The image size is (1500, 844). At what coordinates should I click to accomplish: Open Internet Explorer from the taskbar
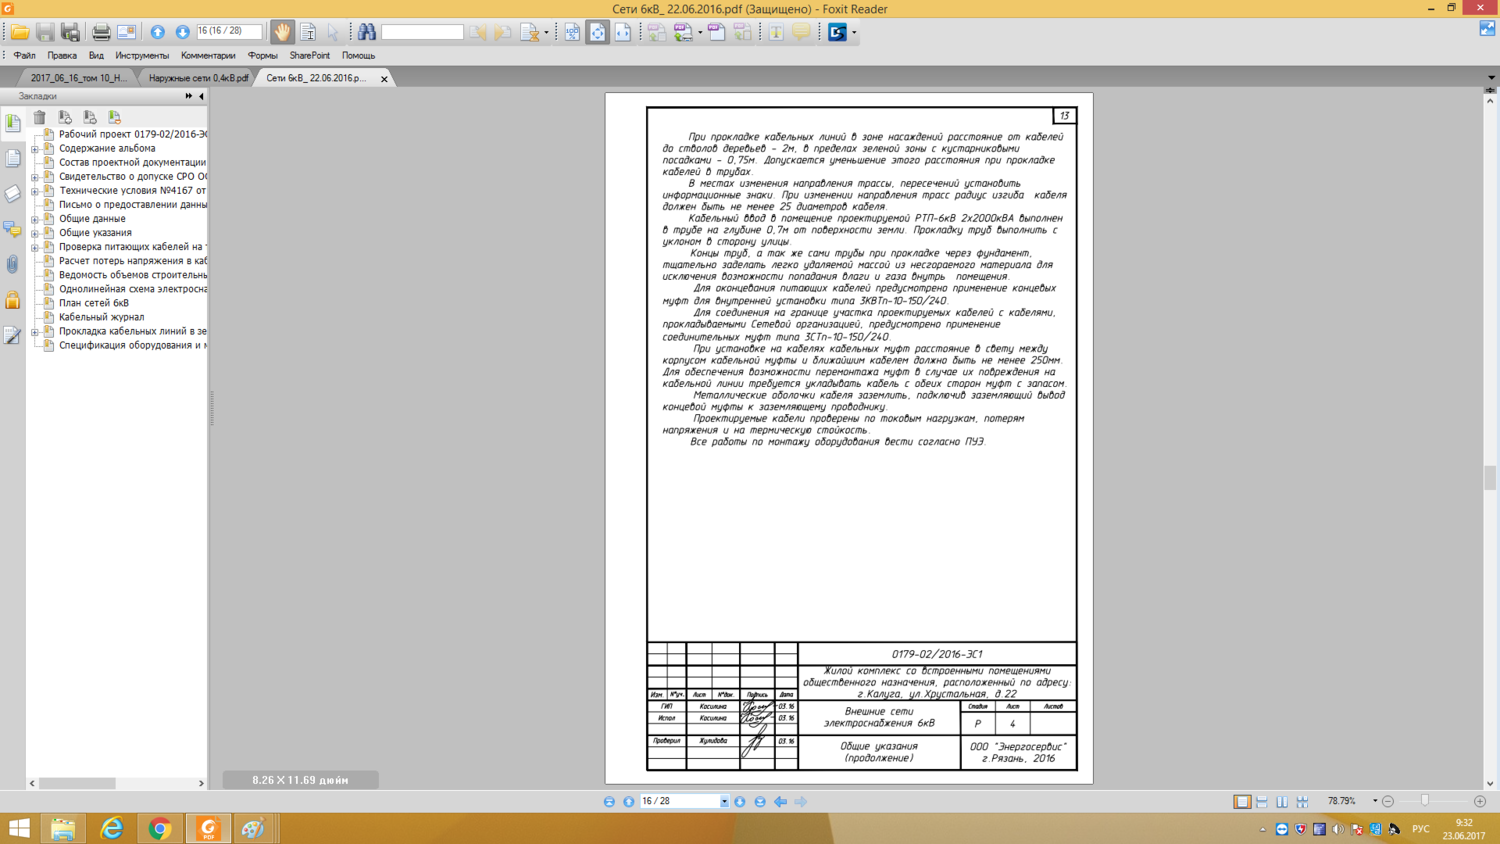pyautogui.click(x=111, y=828)
